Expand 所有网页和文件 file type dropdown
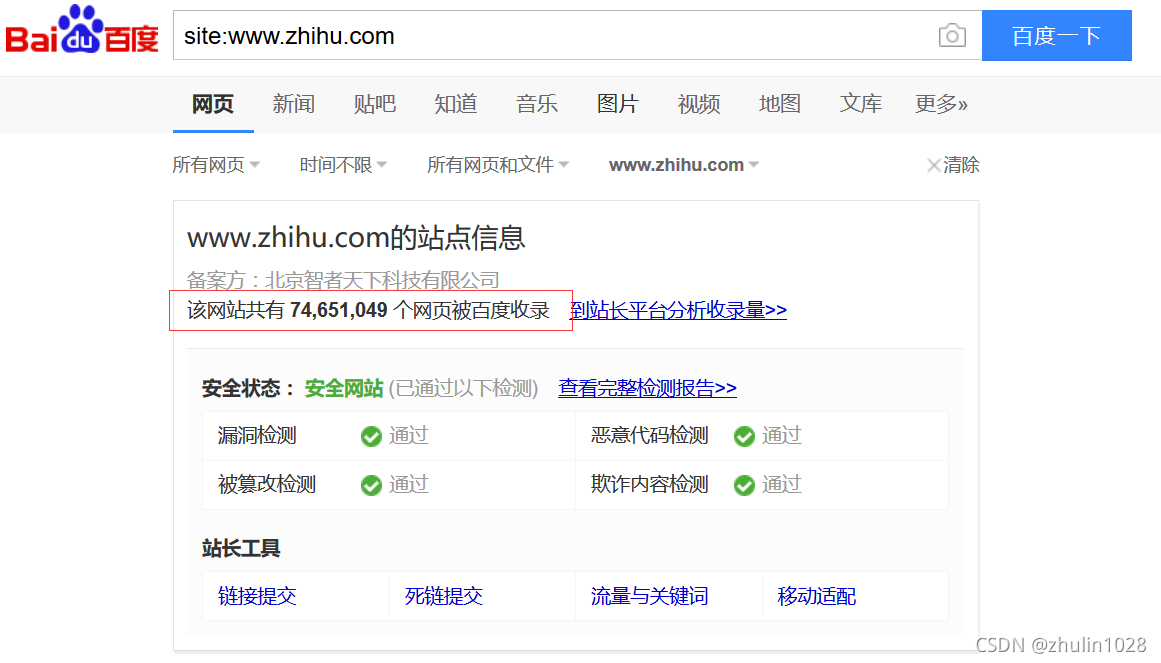This screenshot has width=1161, height=663. [498, 164]
